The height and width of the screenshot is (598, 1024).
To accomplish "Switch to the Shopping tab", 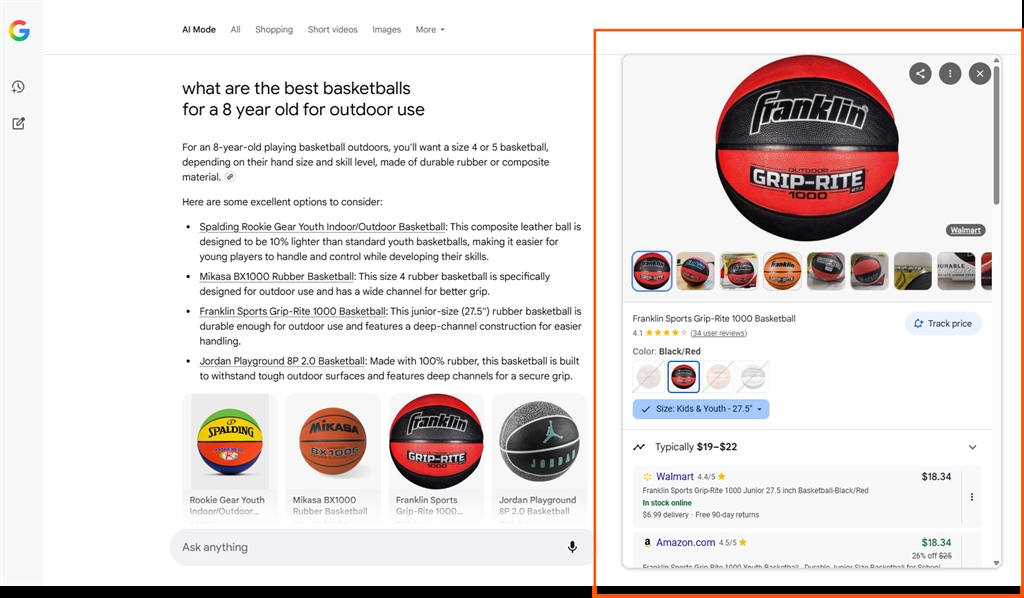I will pyautogui.click(x=274, y=29).
